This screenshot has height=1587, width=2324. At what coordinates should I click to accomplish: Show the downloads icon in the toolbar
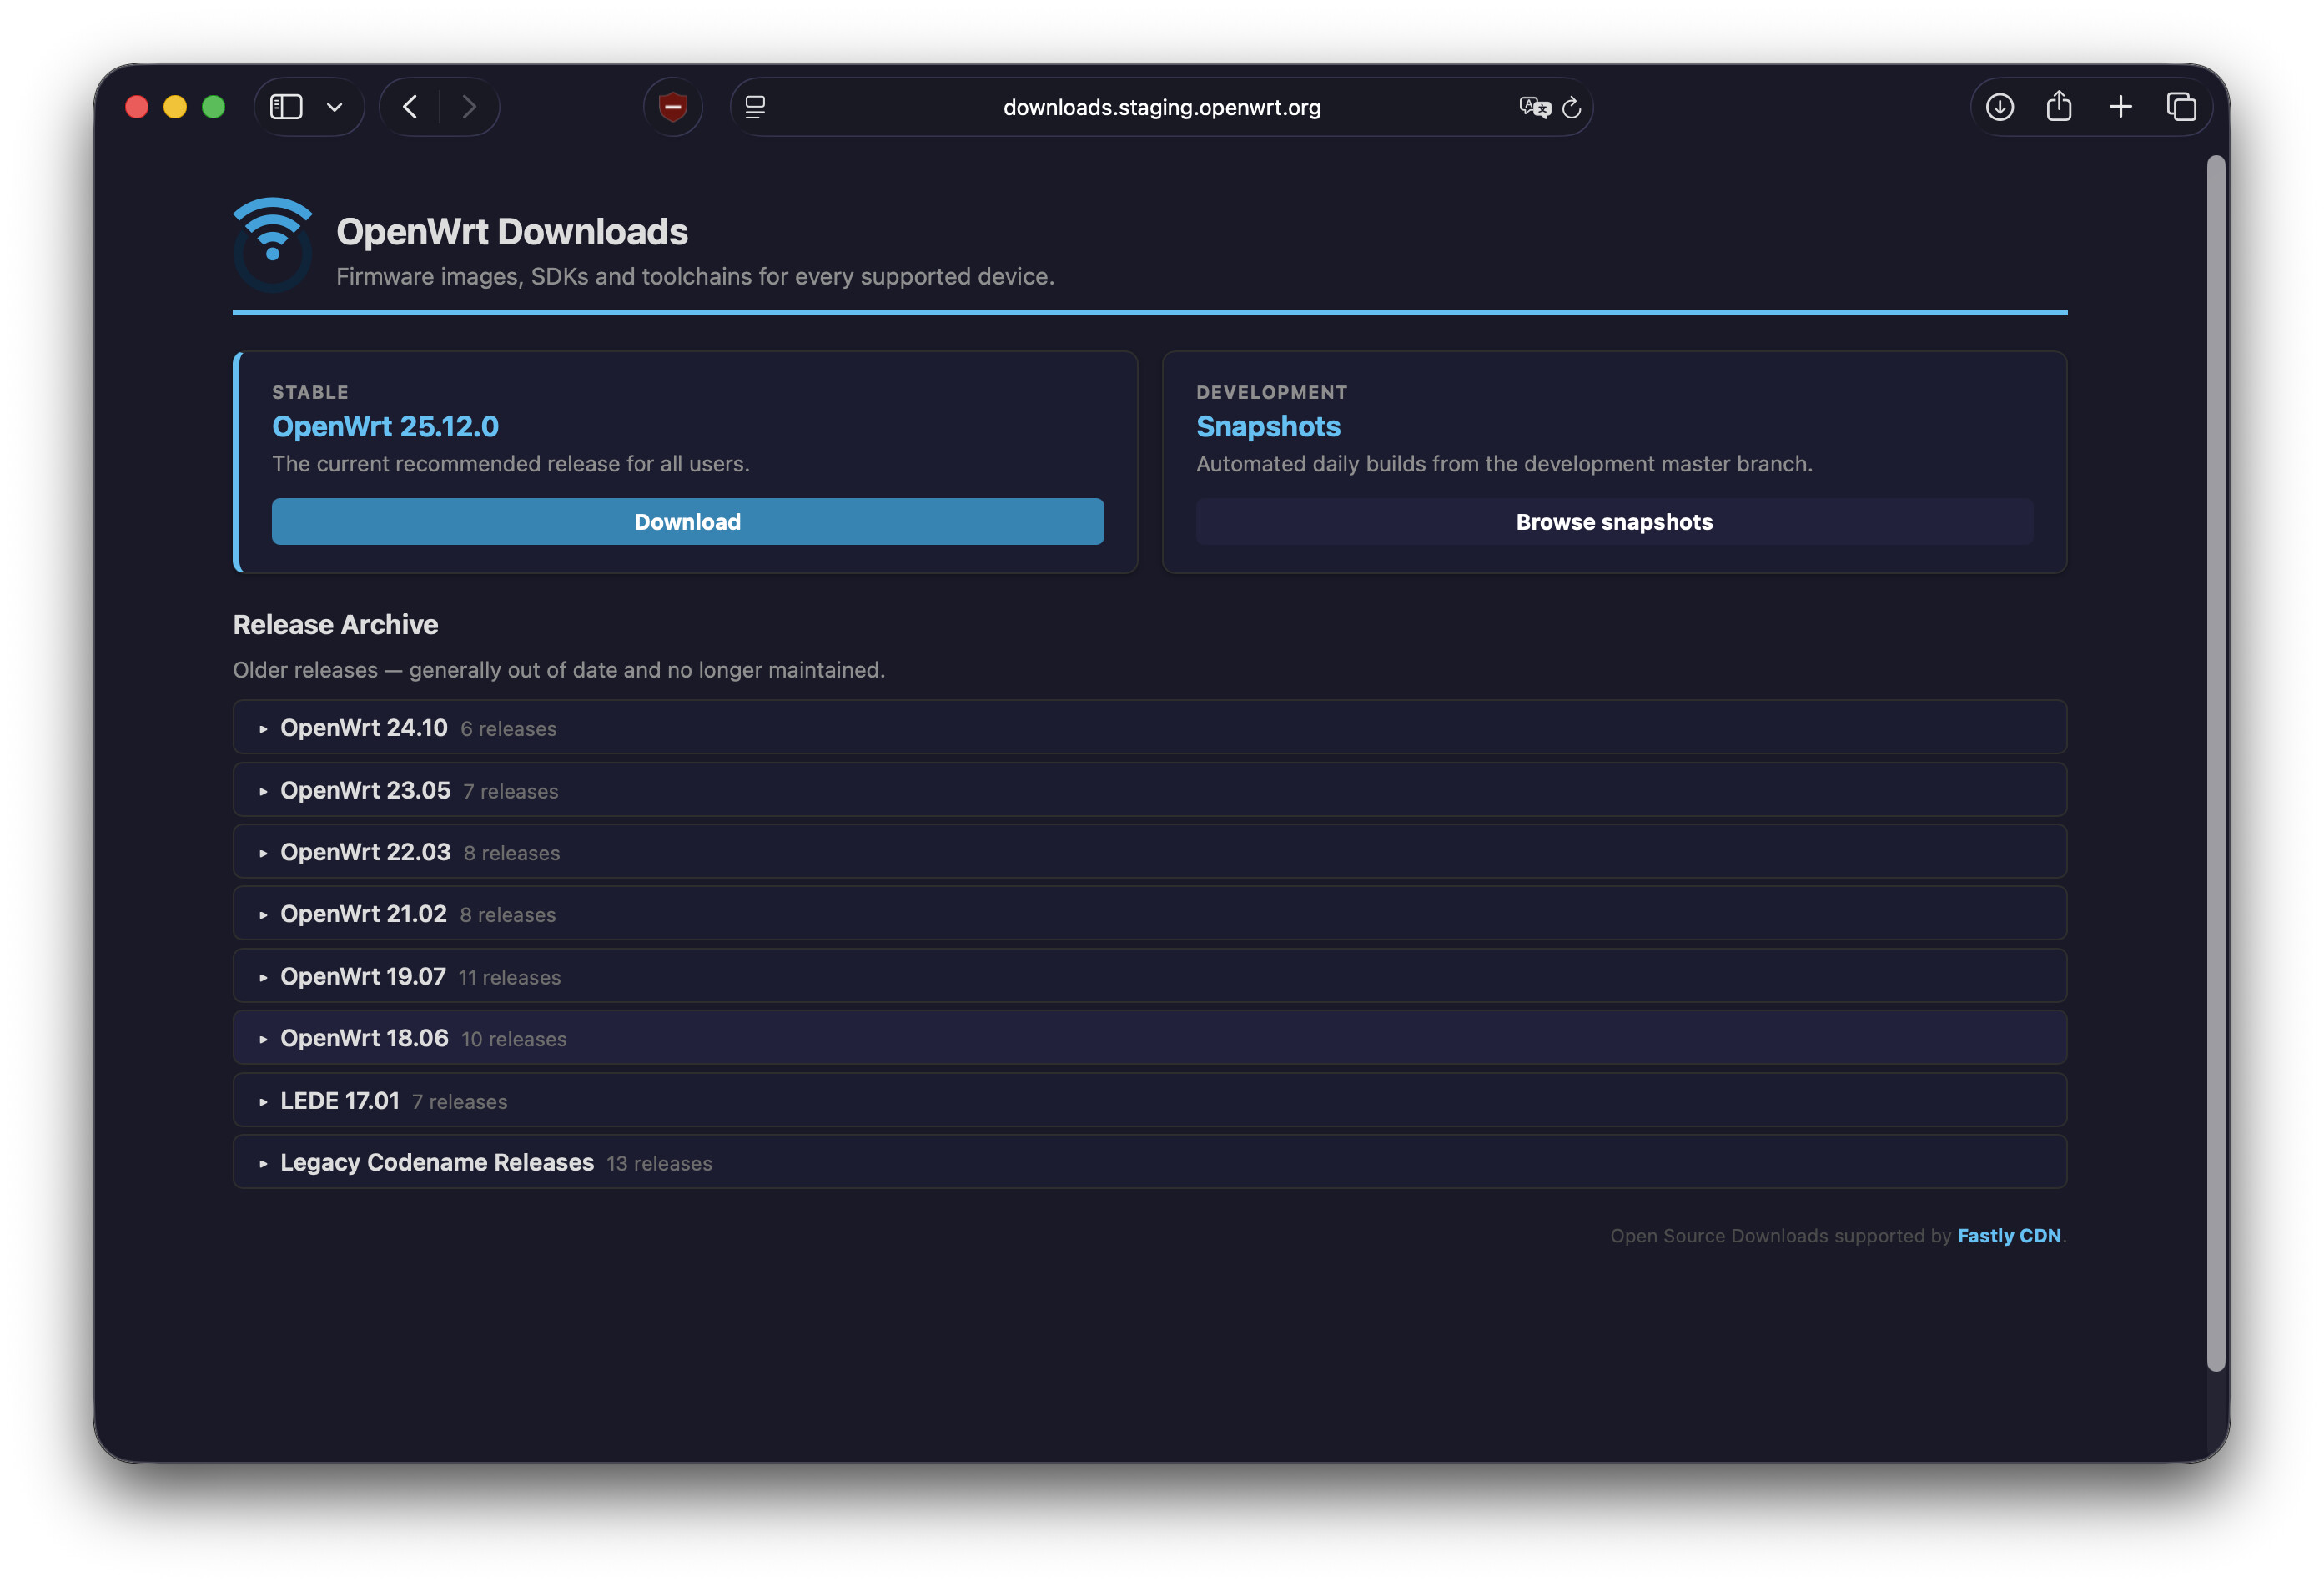pos(1999,107)
